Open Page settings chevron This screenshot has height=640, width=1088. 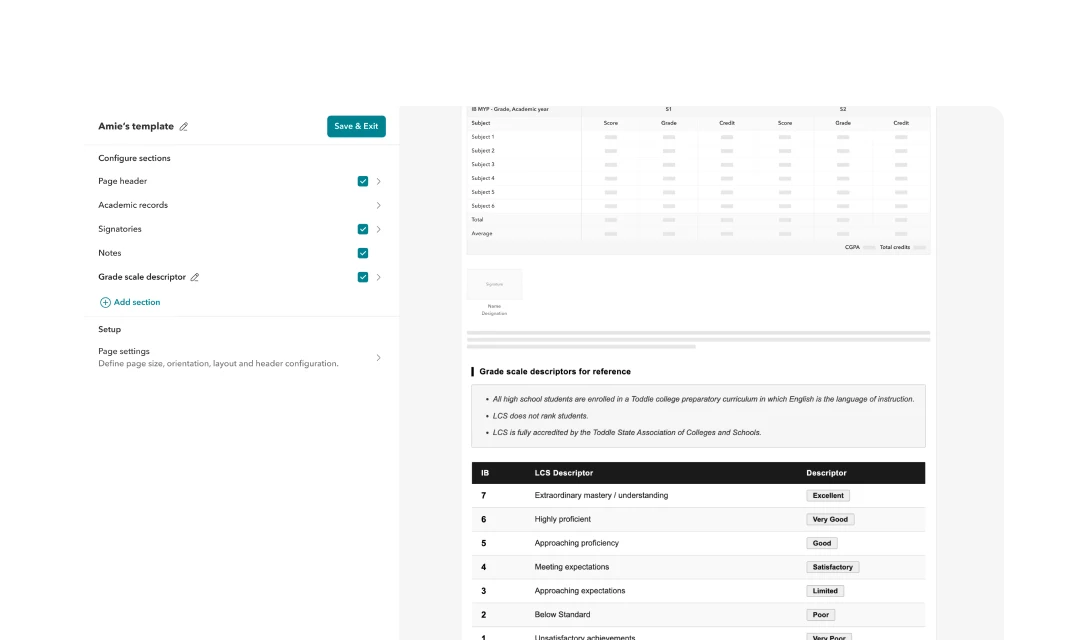click(379, 357)
